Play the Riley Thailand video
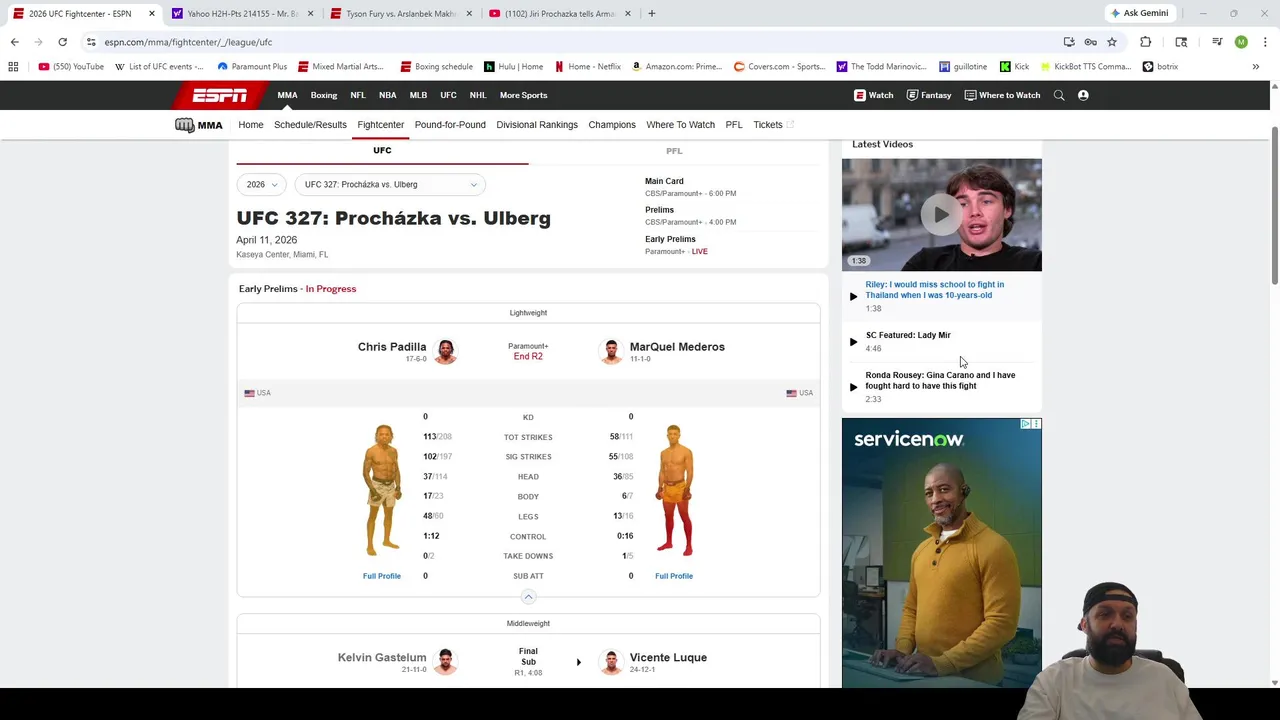This screenshot has width=1280, height=720. tap(853, 296)
